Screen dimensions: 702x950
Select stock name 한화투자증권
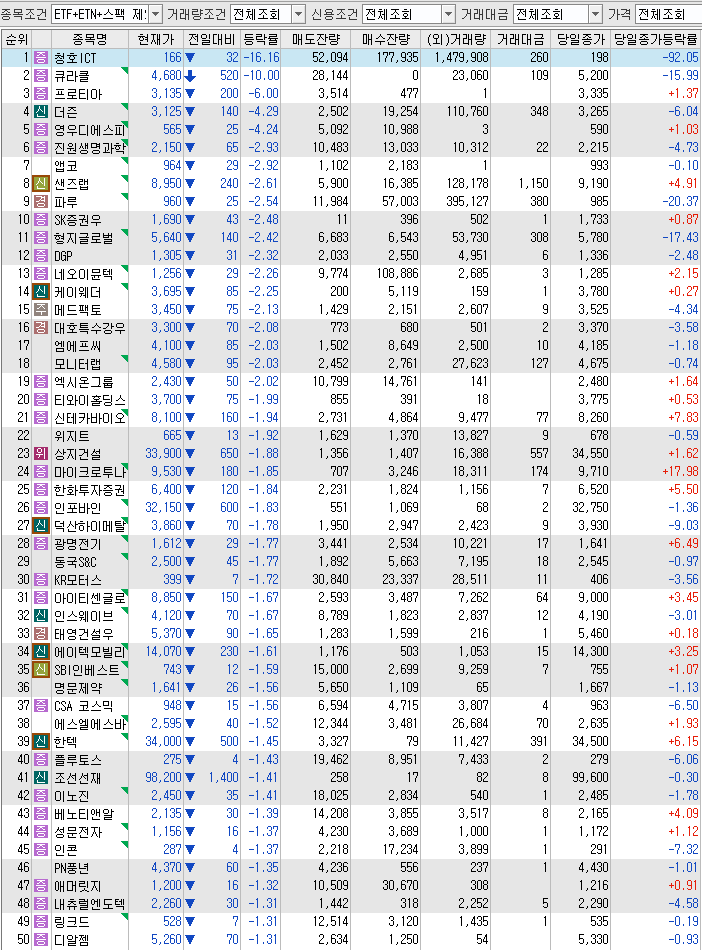click(90, 490)
